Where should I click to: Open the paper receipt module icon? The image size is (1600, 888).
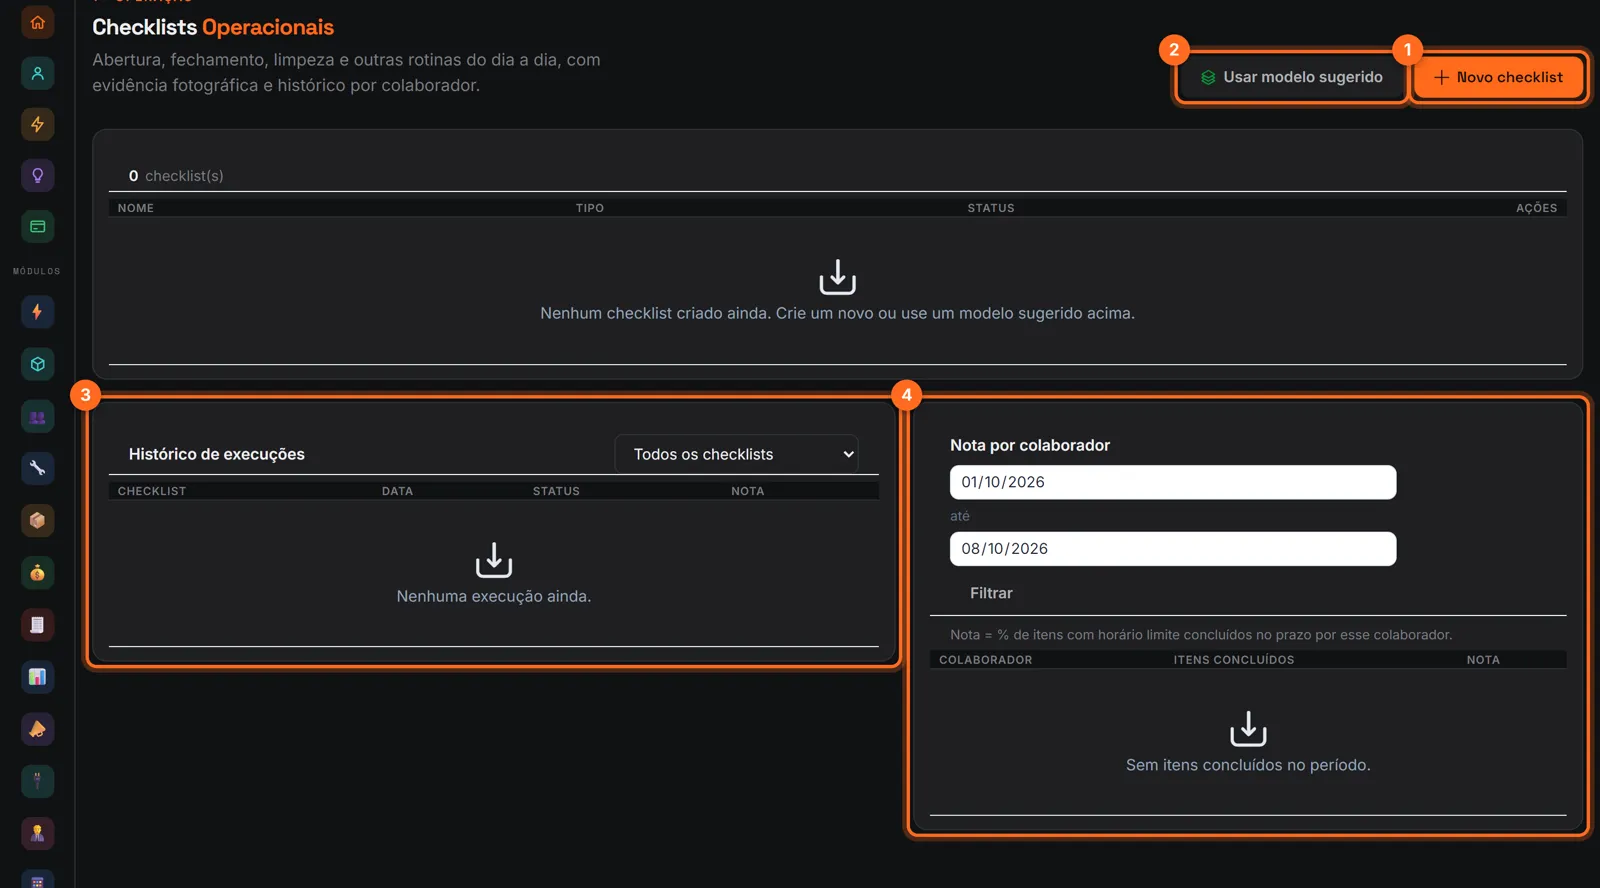(38, 625)
